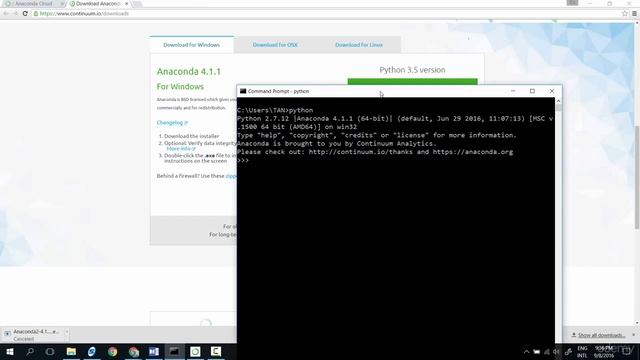Click the green Python 3.5 download button
The width and height of the screenshot is (640, 360).
pyautogui.click(x=412, y=81)
